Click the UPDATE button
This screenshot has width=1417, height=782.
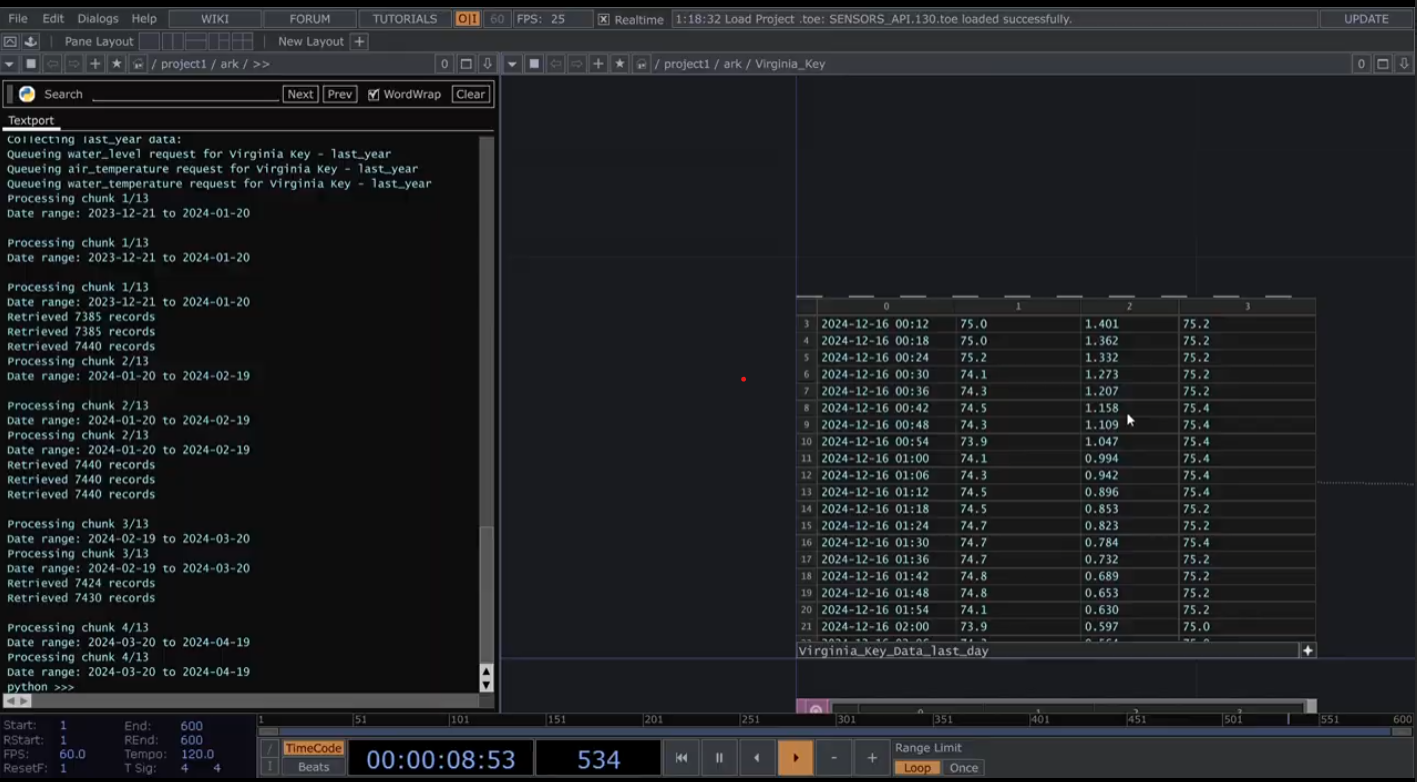1366,19
